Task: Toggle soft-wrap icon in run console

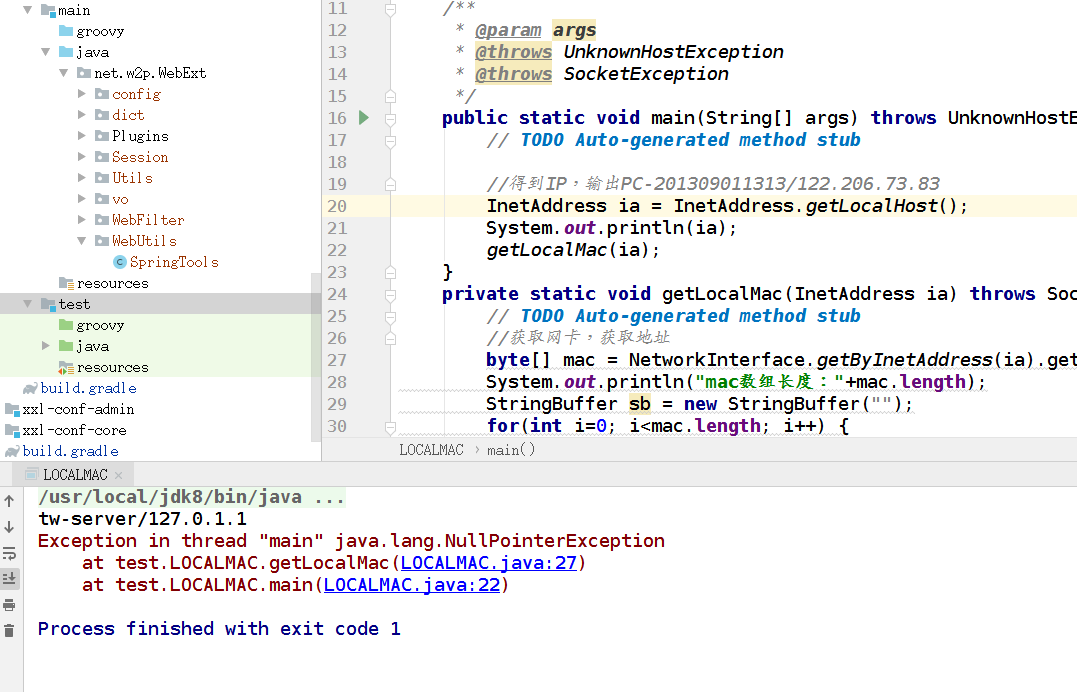Action: point(9,553)
